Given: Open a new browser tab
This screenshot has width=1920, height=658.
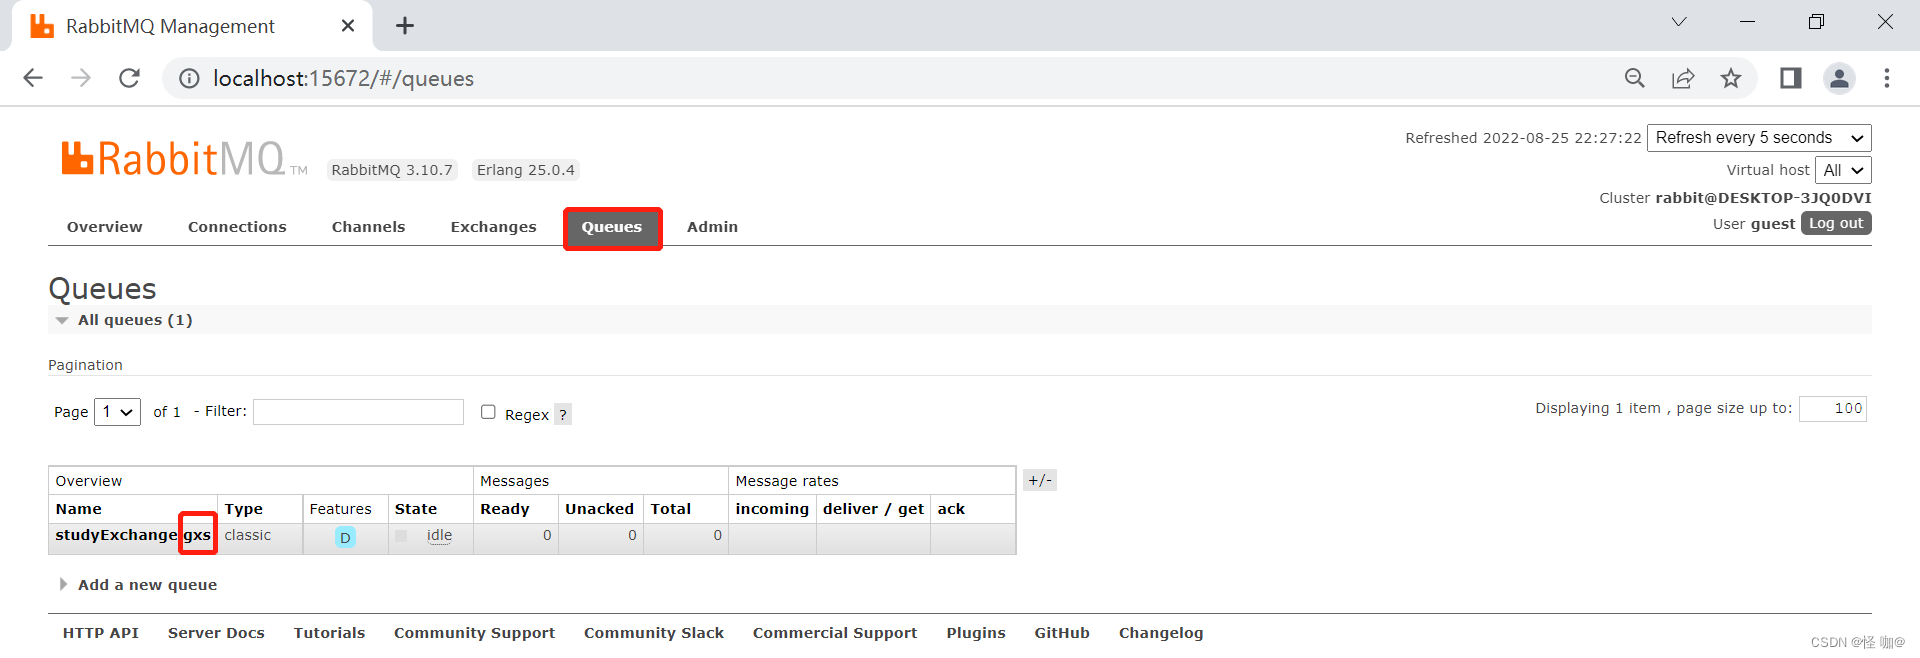Looking at the screenshot, I should pyautogui.click(x=405, y=26).
